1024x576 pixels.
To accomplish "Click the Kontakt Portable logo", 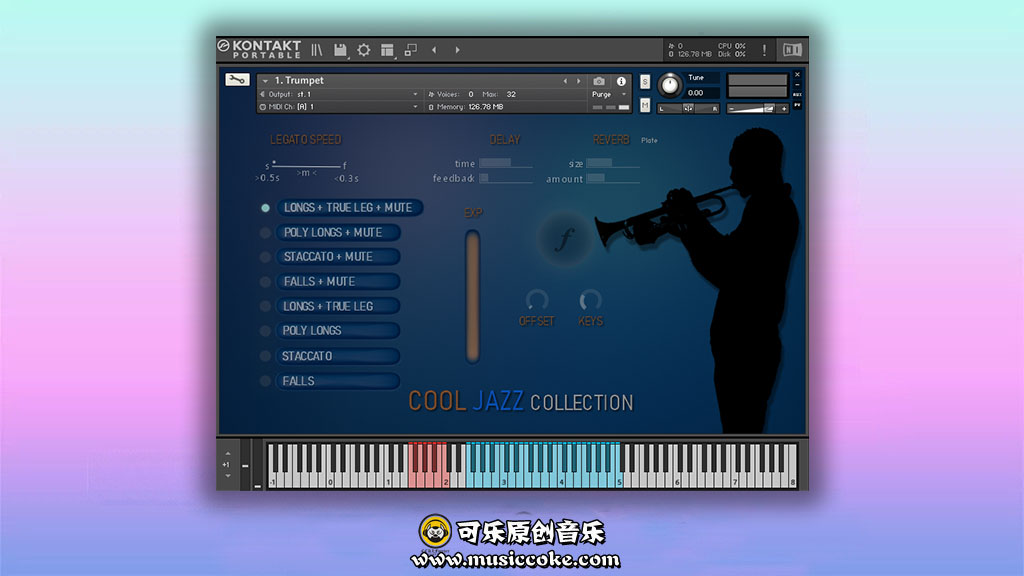I will (x=260, y=49).
